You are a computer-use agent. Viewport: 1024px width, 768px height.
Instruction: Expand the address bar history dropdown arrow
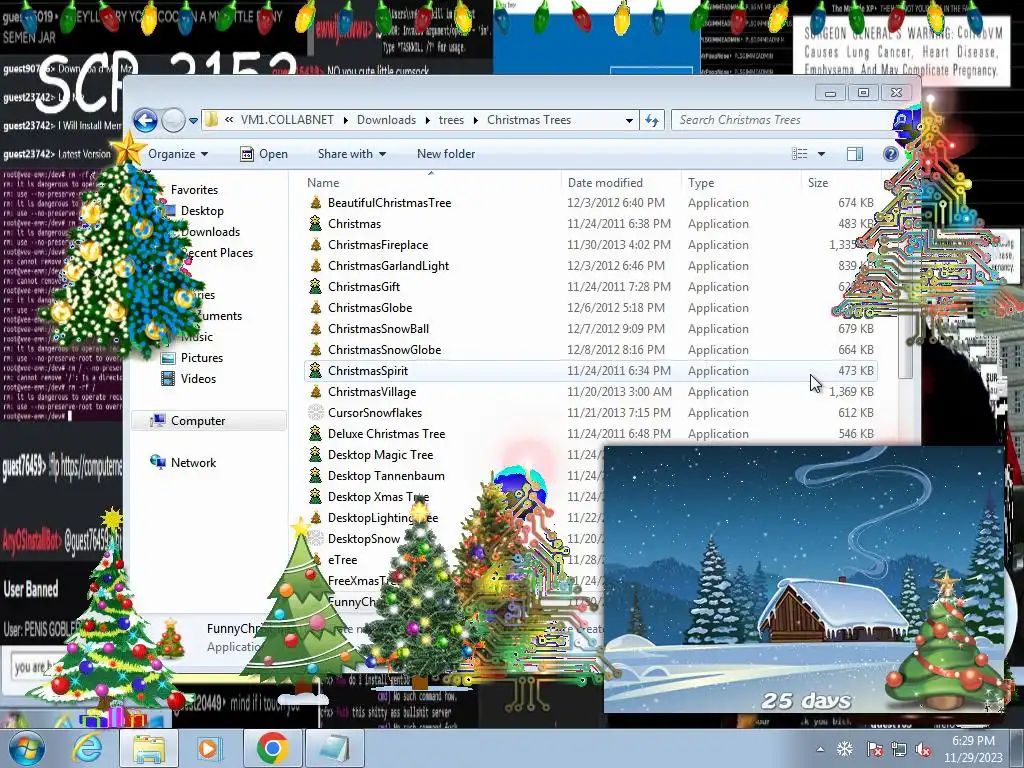point(629,120)
